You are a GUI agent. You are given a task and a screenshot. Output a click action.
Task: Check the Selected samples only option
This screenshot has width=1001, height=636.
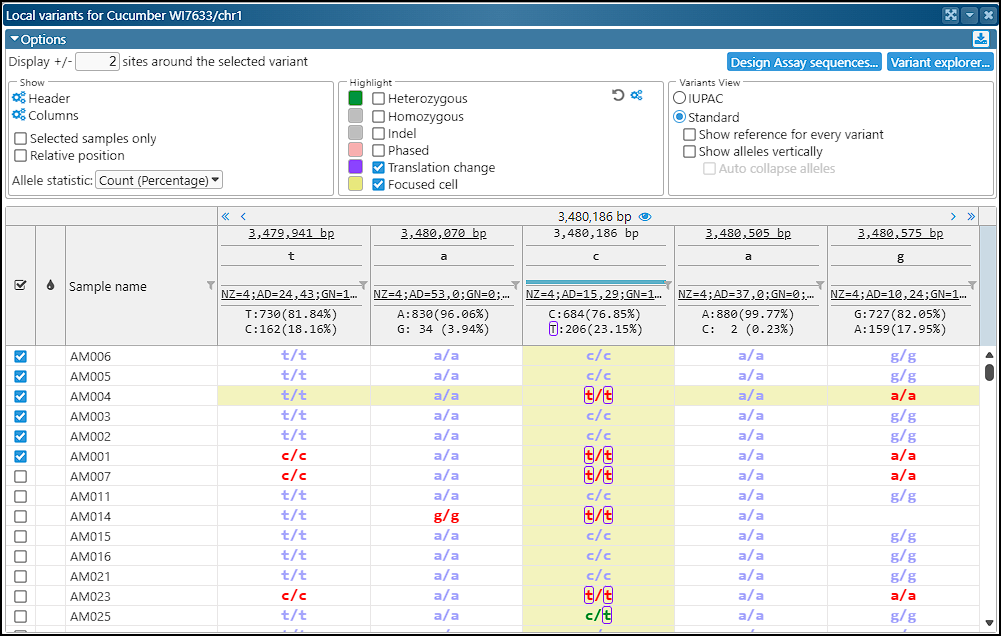coord(21,139)
